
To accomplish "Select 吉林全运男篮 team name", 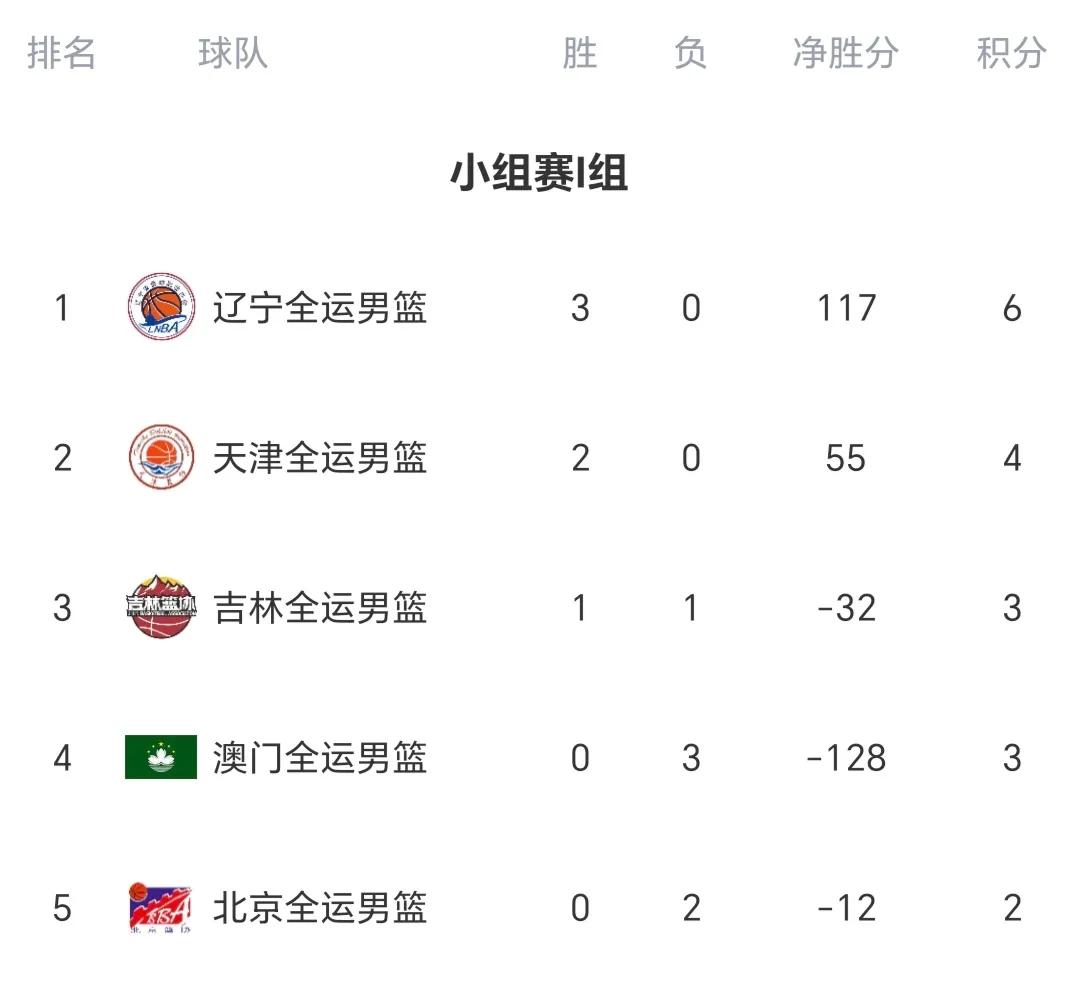I will pyautogui.click(x=320, y=607).
